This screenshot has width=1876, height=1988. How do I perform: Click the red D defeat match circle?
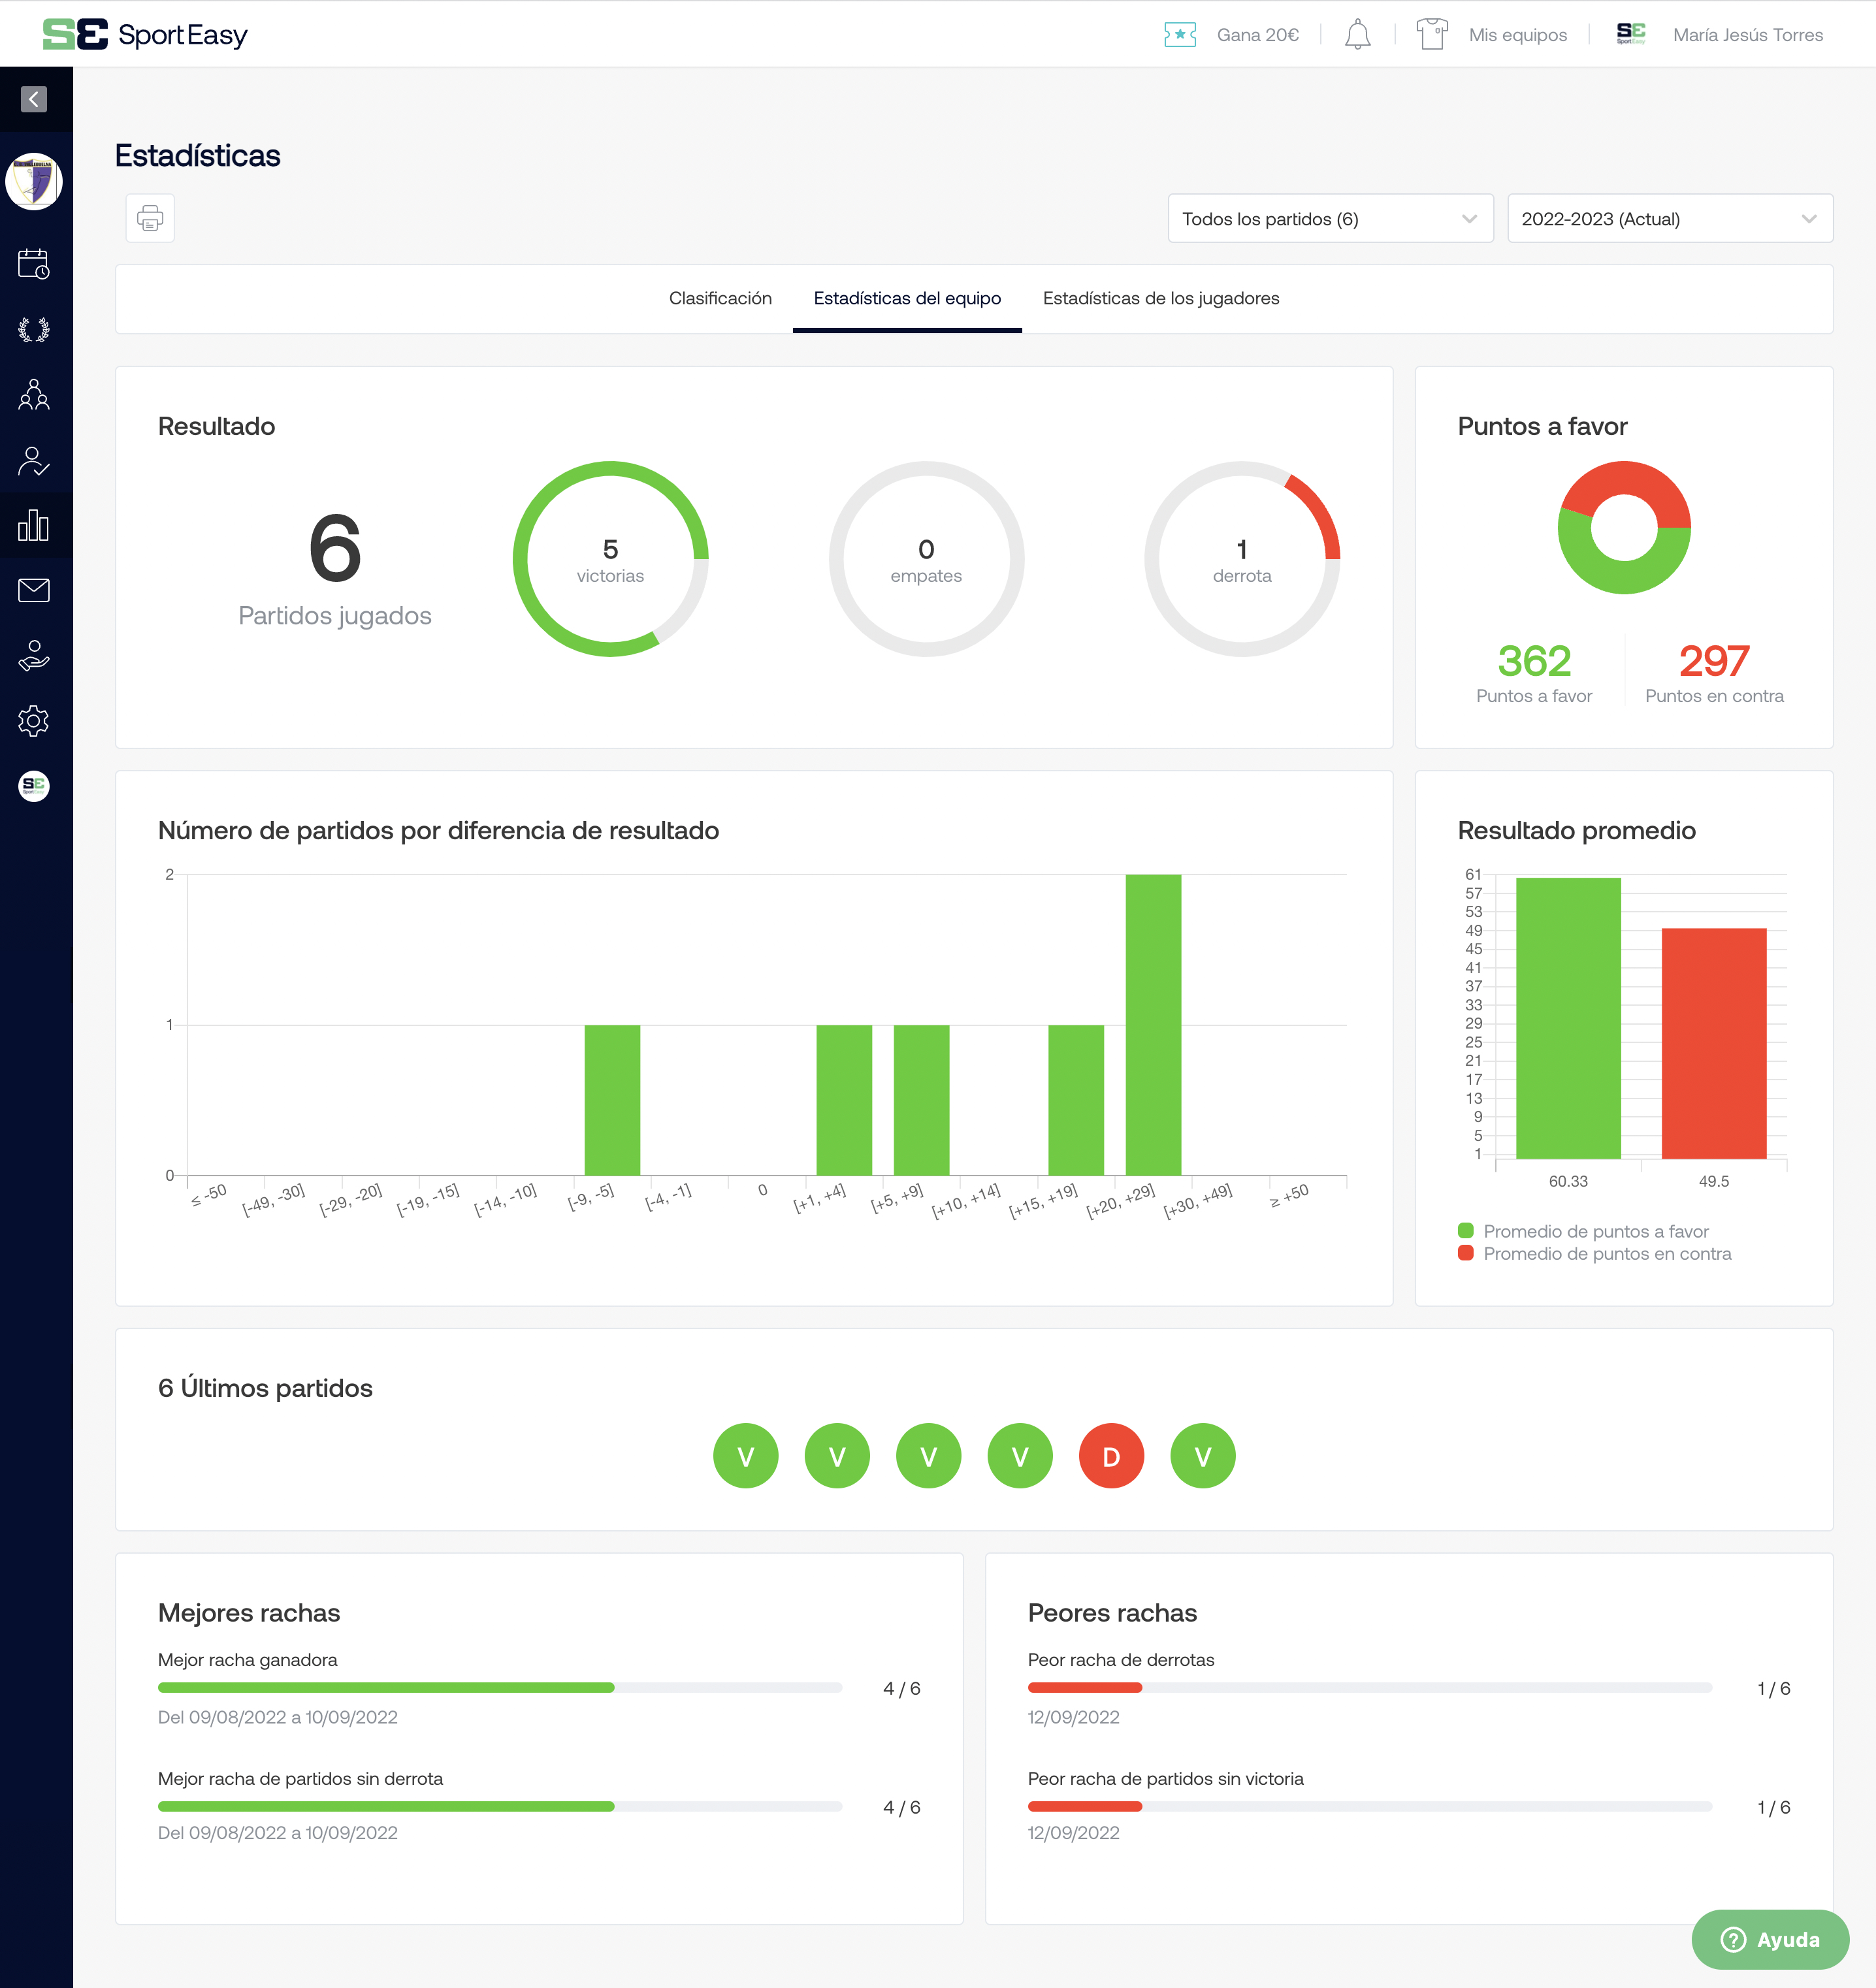tap(1111, 1456)
